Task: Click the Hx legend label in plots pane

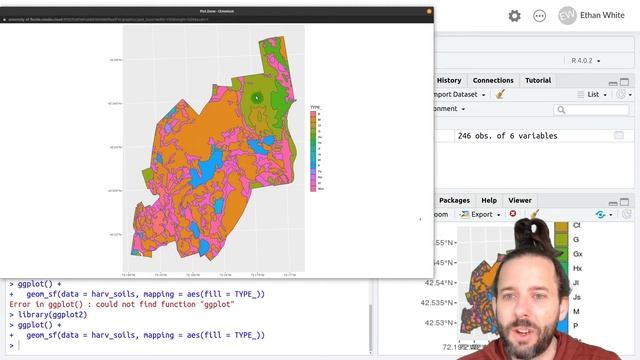Action: (577, 268)
